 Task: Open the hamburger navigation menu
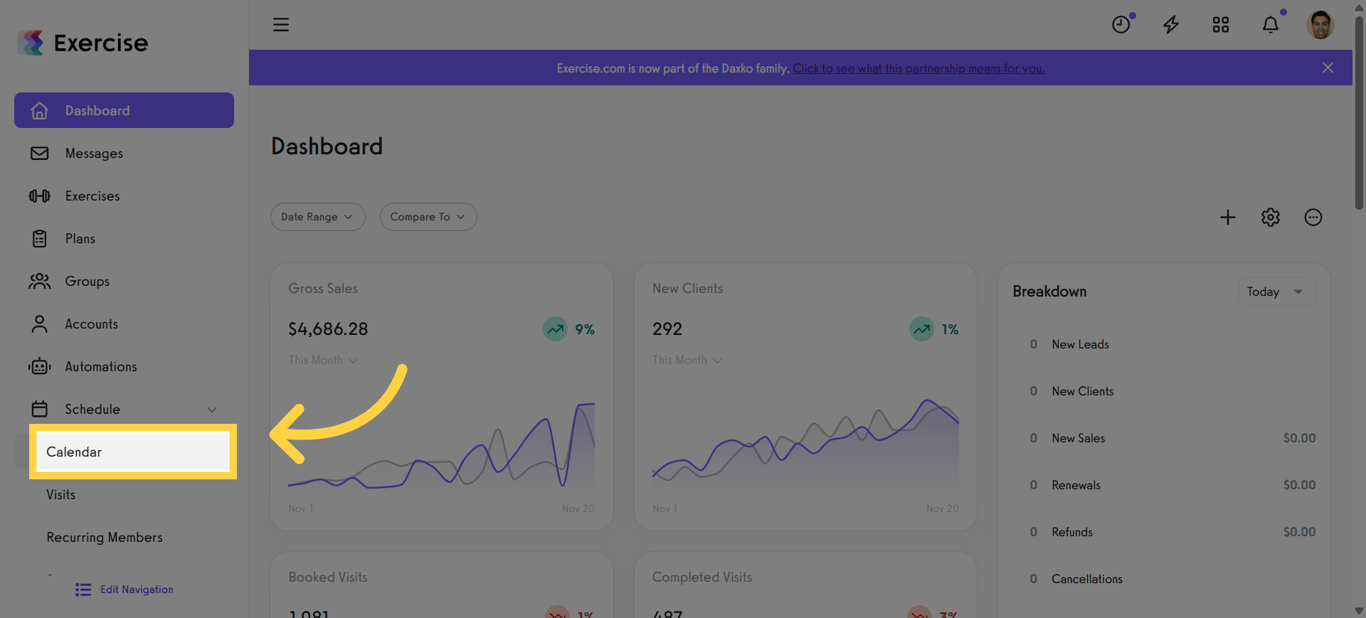281,24
